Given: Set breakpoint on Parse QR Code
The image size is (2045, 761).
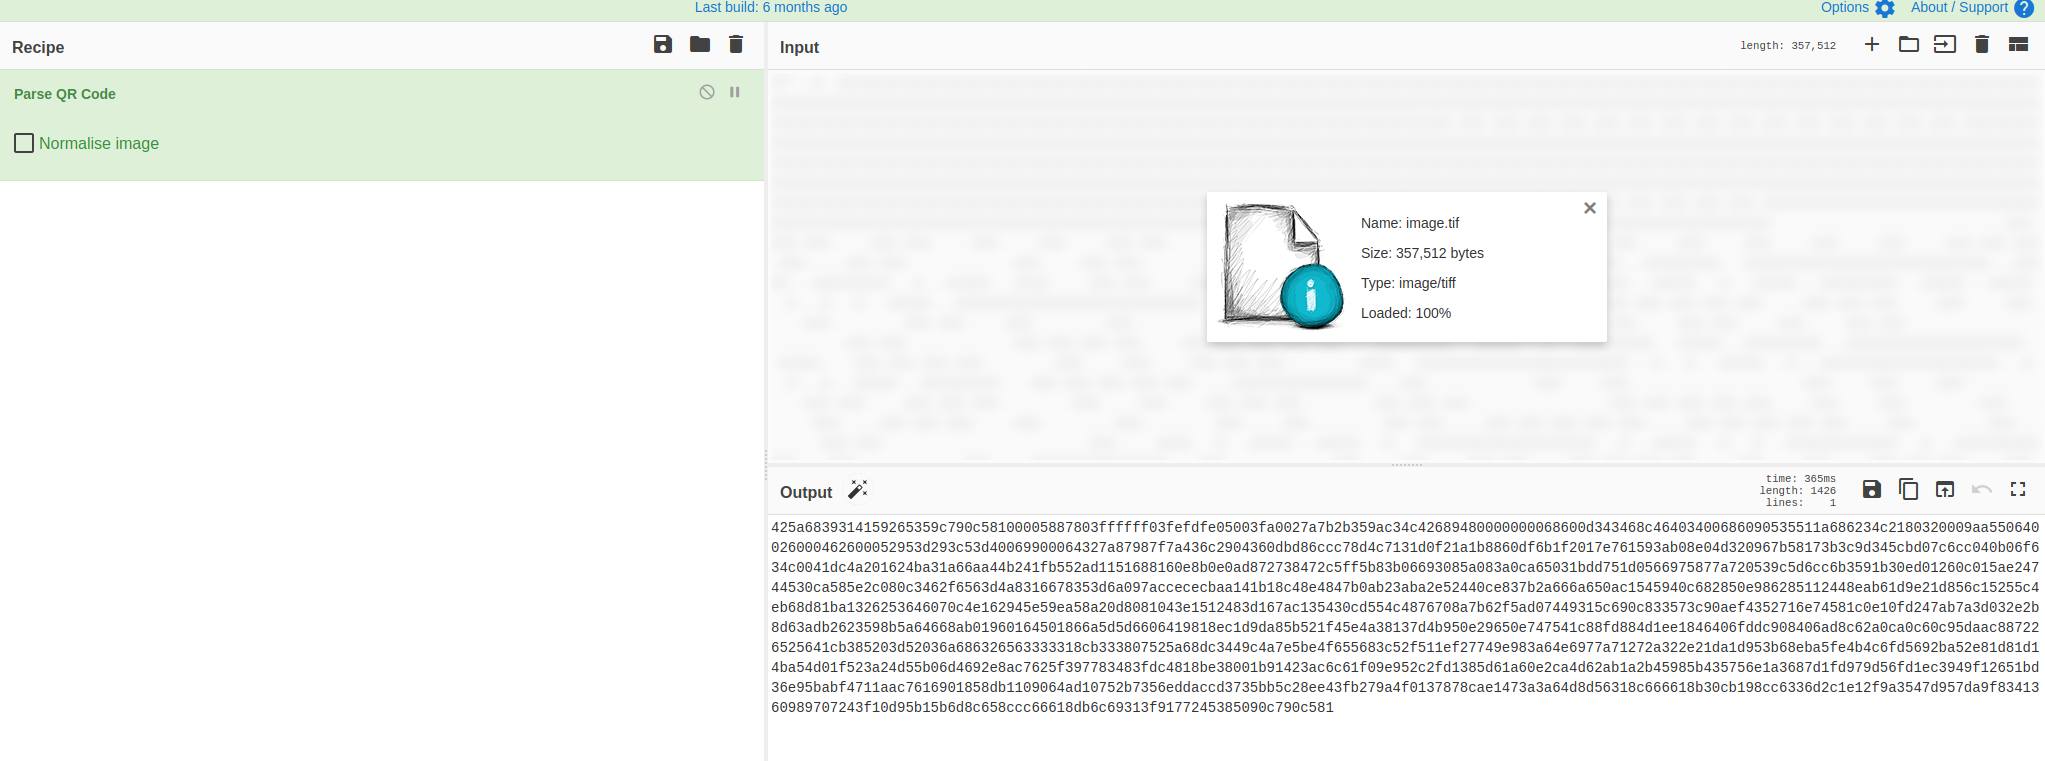Looking at the screenshot, I should pos(735,92).
